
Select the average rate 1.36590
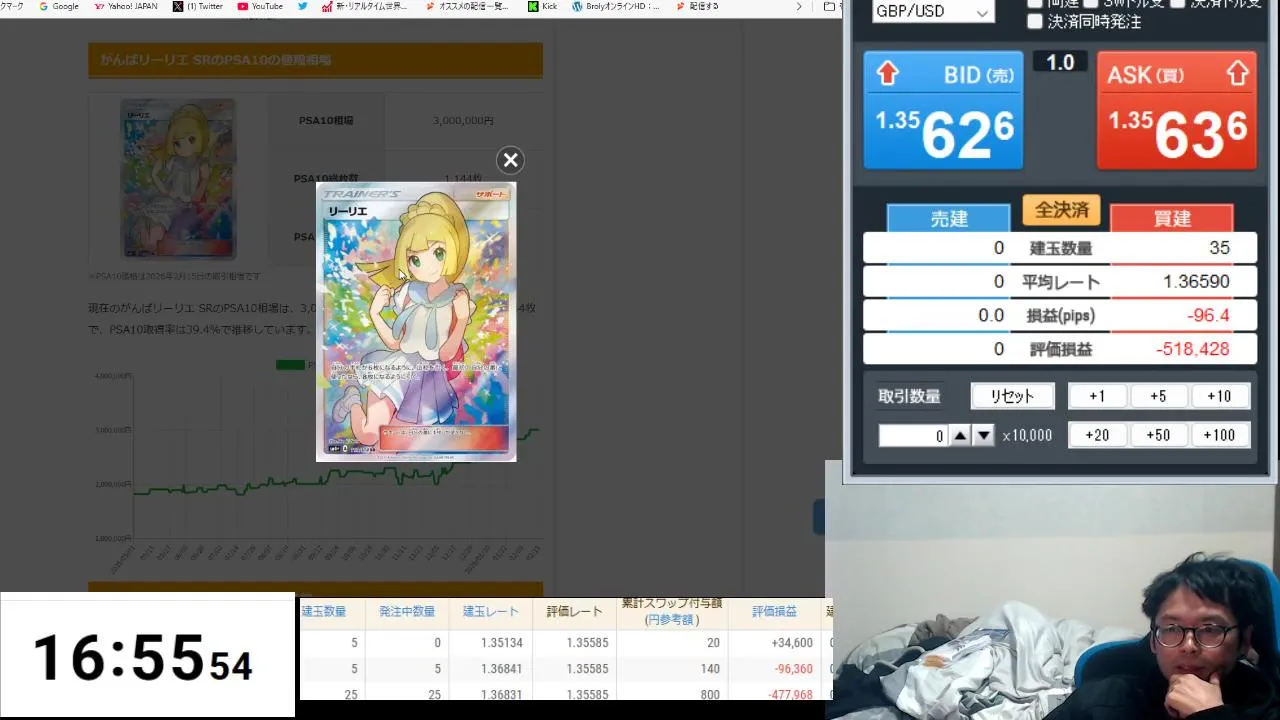tap(1196, 282)
